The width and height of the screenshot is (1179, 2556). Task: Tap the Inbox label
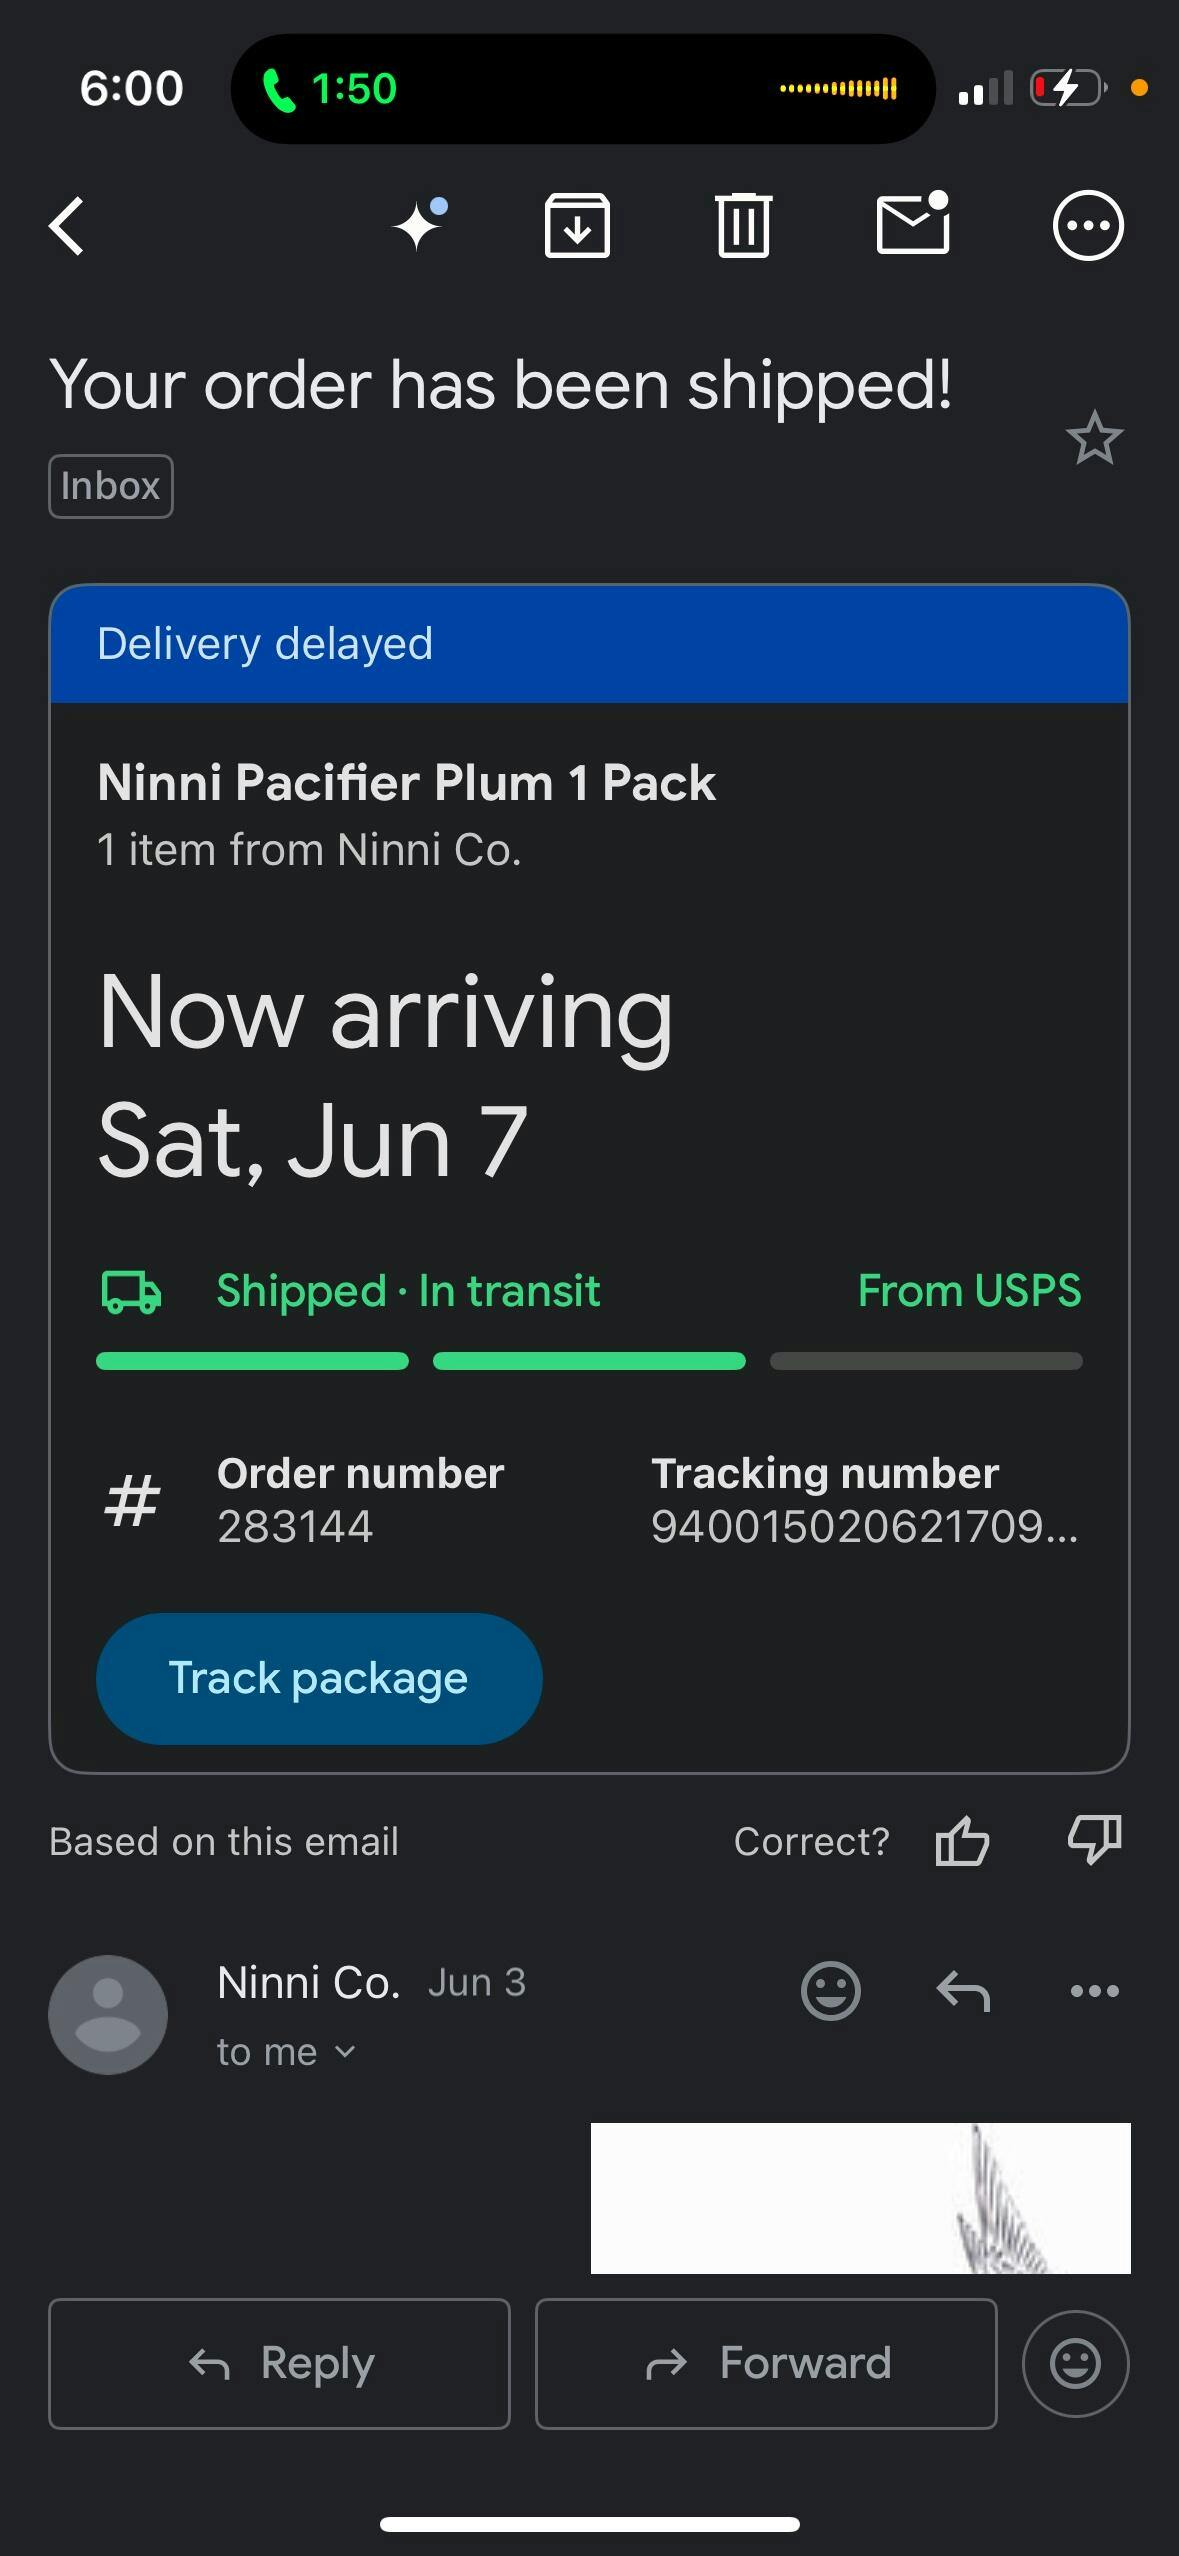click(x=111, y=486)
